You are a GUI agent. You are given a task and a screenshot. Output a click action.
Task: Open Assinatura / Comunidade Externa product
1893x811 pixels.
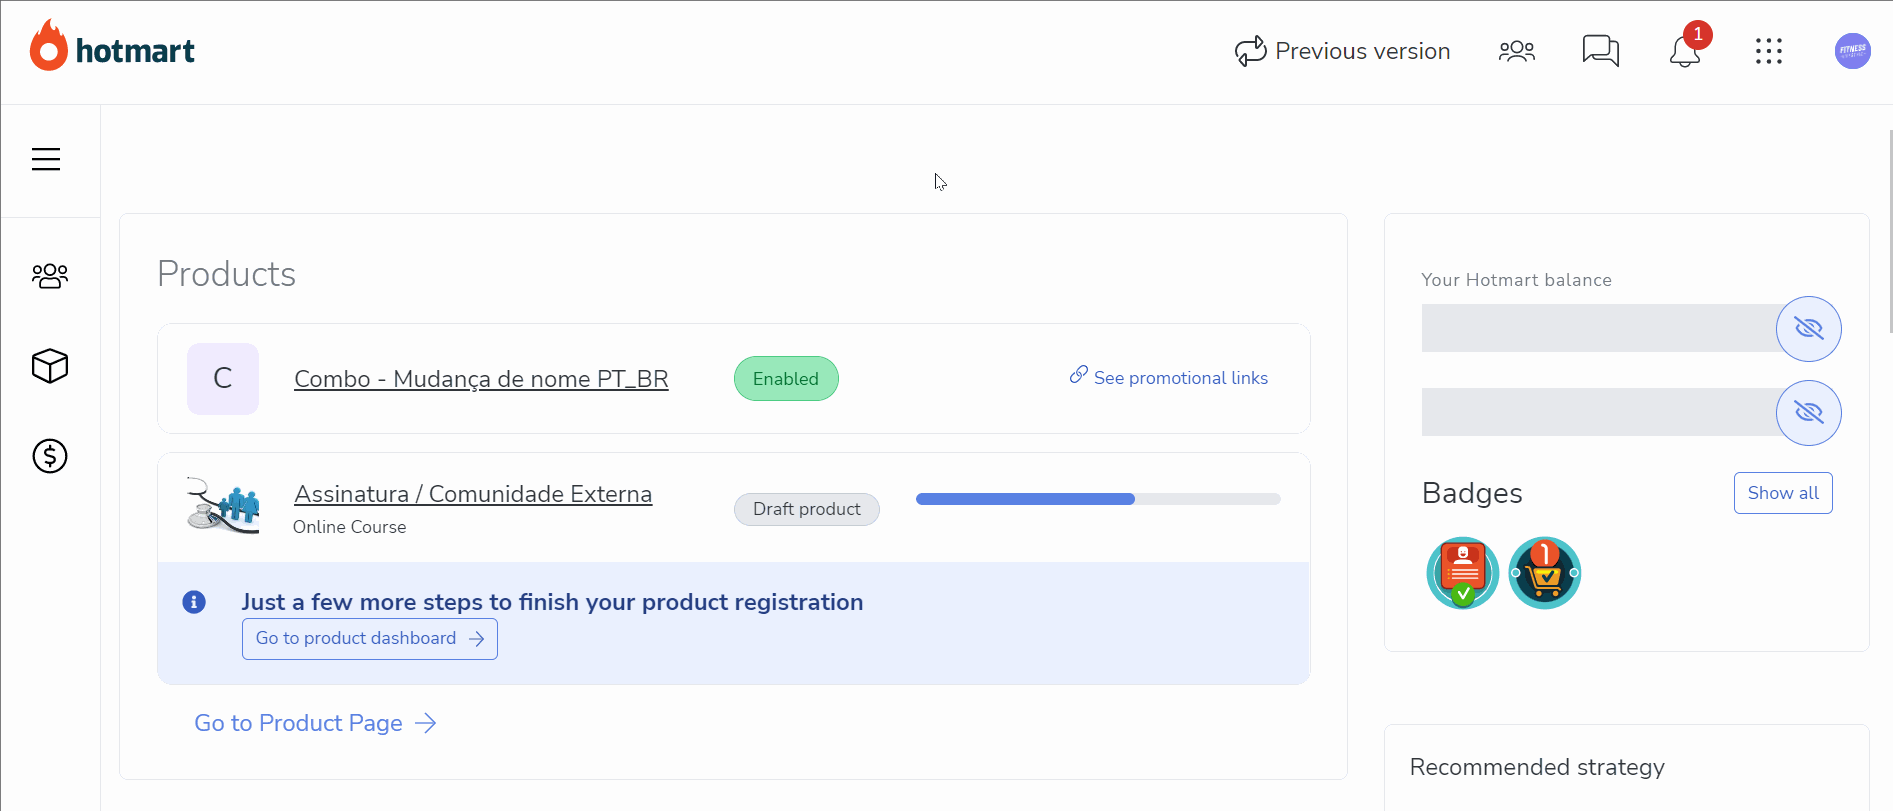473,494
